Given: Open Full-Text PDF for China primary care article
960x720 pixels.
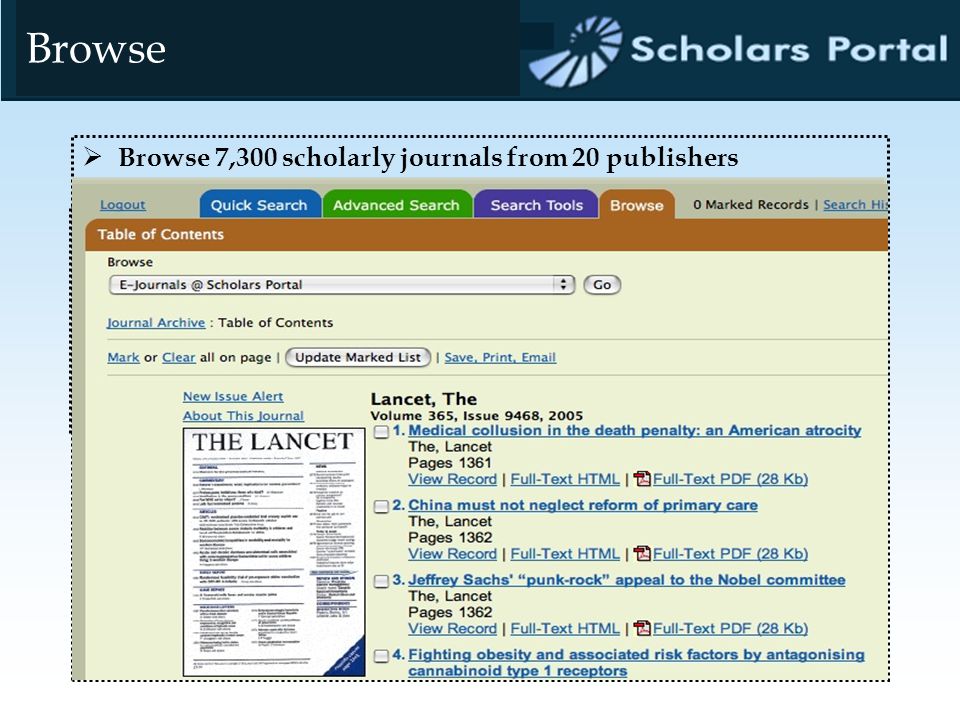Looking at the screenshot, I should (730, 553).
